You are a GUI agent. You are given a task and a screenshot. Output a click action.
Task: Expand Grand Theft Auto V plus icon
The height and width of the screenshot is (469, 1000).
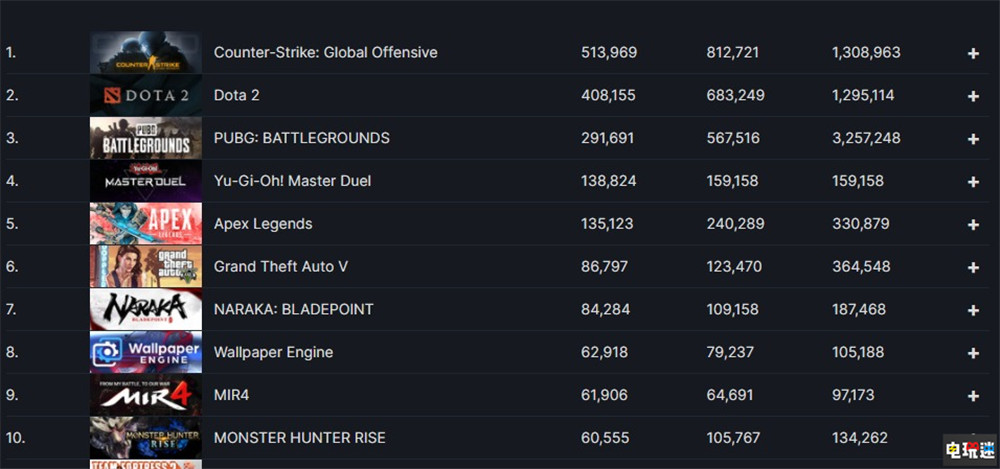(x=973, y=268)
